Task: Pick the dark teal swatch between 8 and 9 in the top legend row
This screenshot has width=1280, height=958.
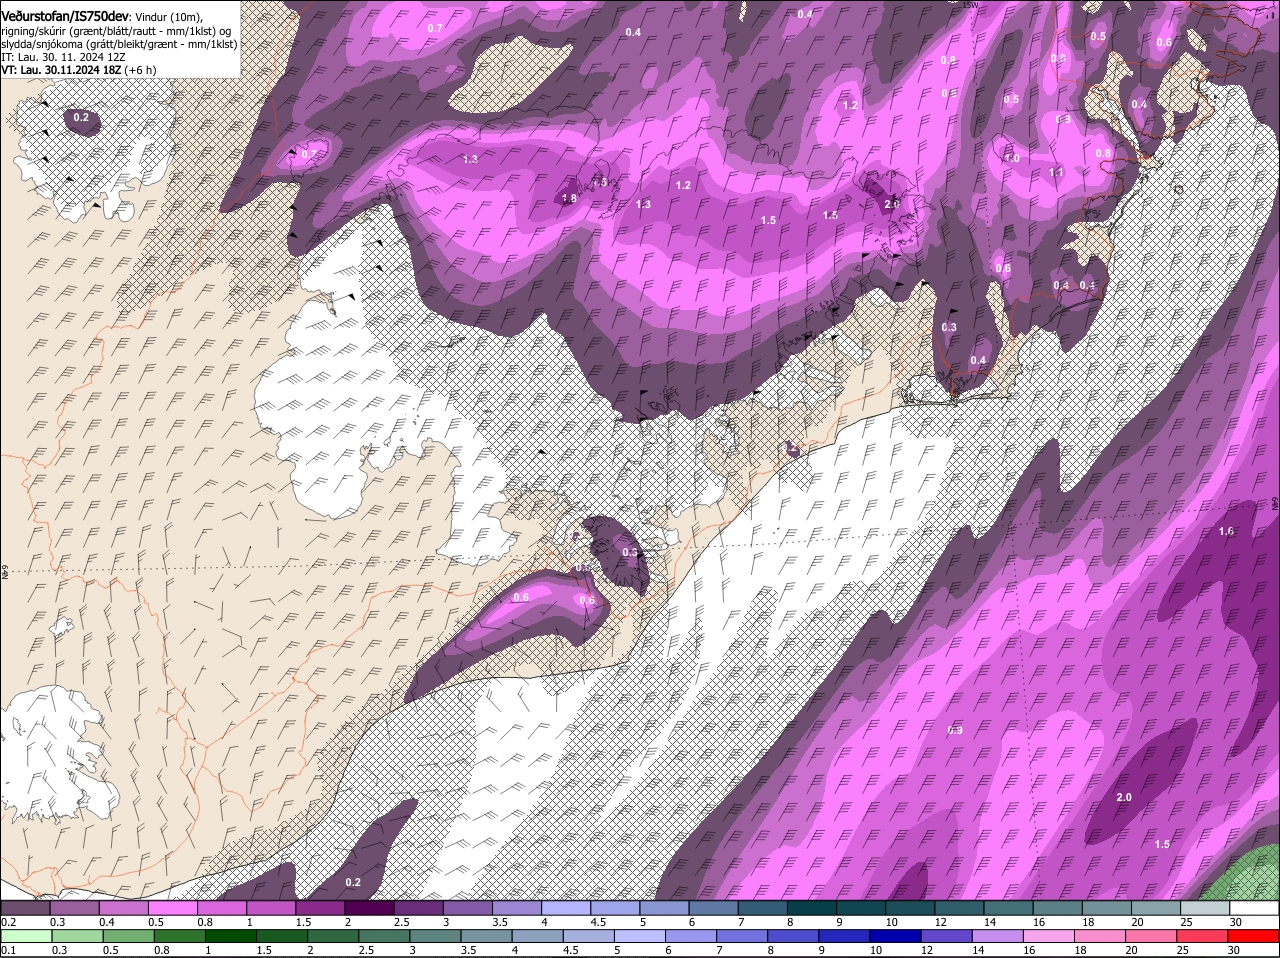Action: 813,908
